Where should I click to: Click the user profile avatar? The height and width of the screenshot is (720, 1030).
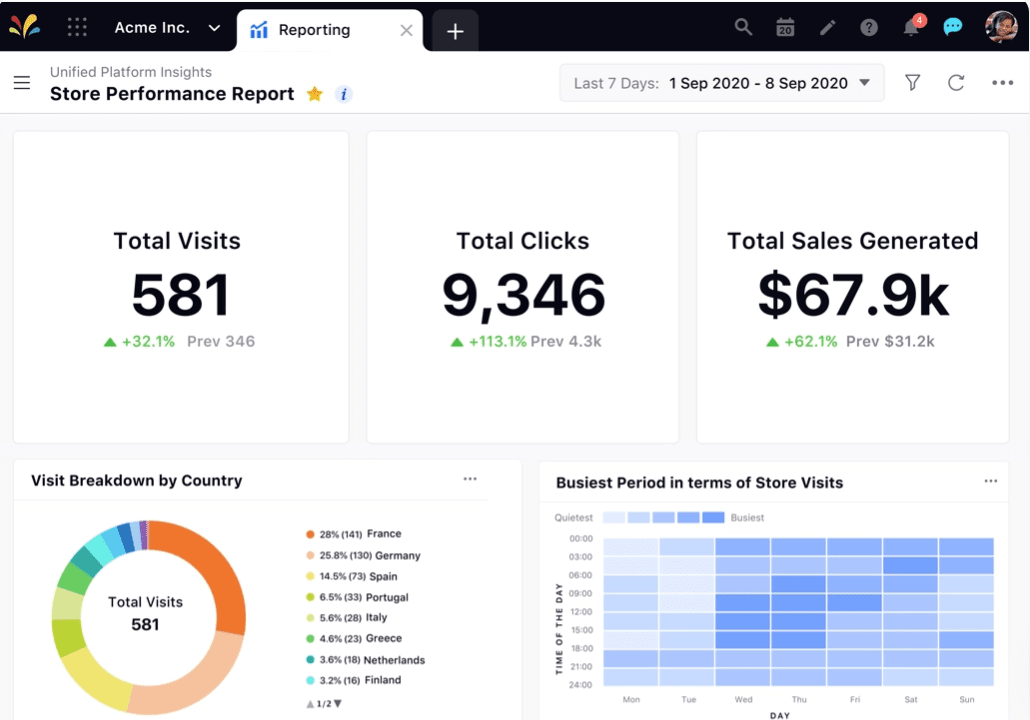(1000, 27)
